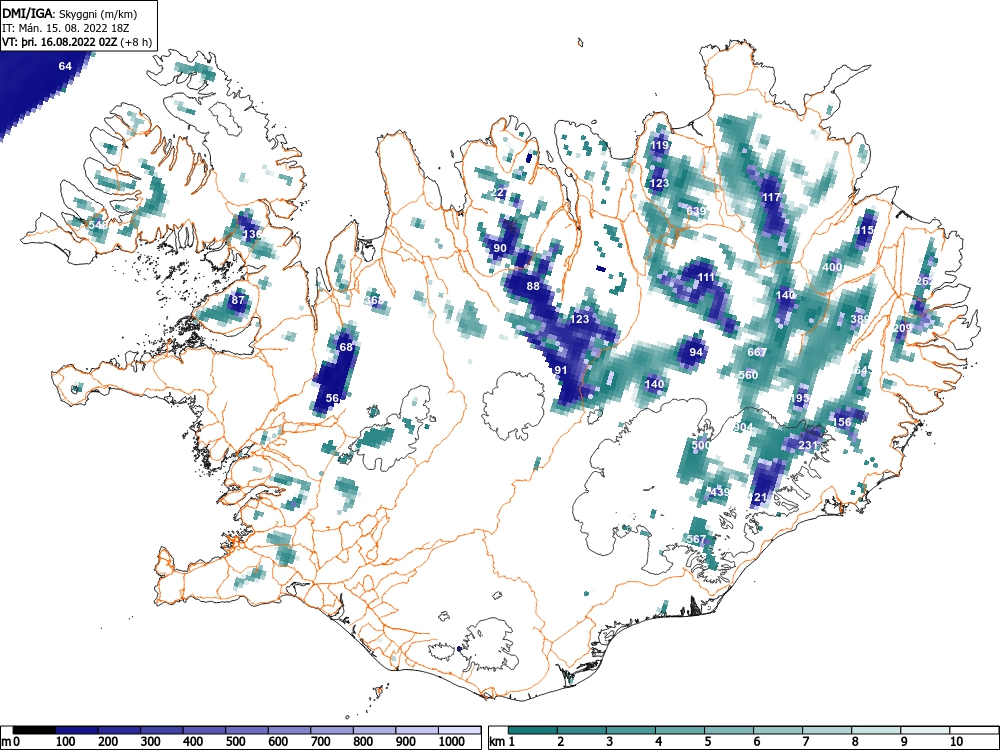The image size is (1000, 750).
Task: Click the '400' map value in the east
Action: click(833, 267)
